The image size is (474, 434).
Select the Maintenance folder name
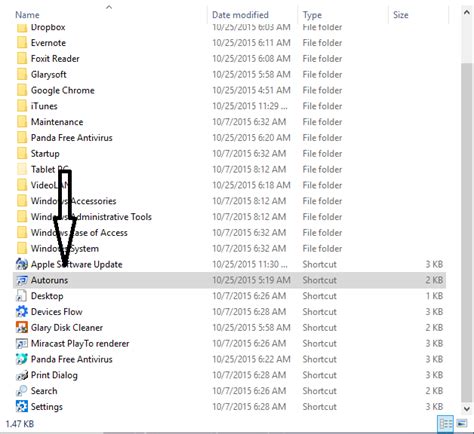point(57,122)
